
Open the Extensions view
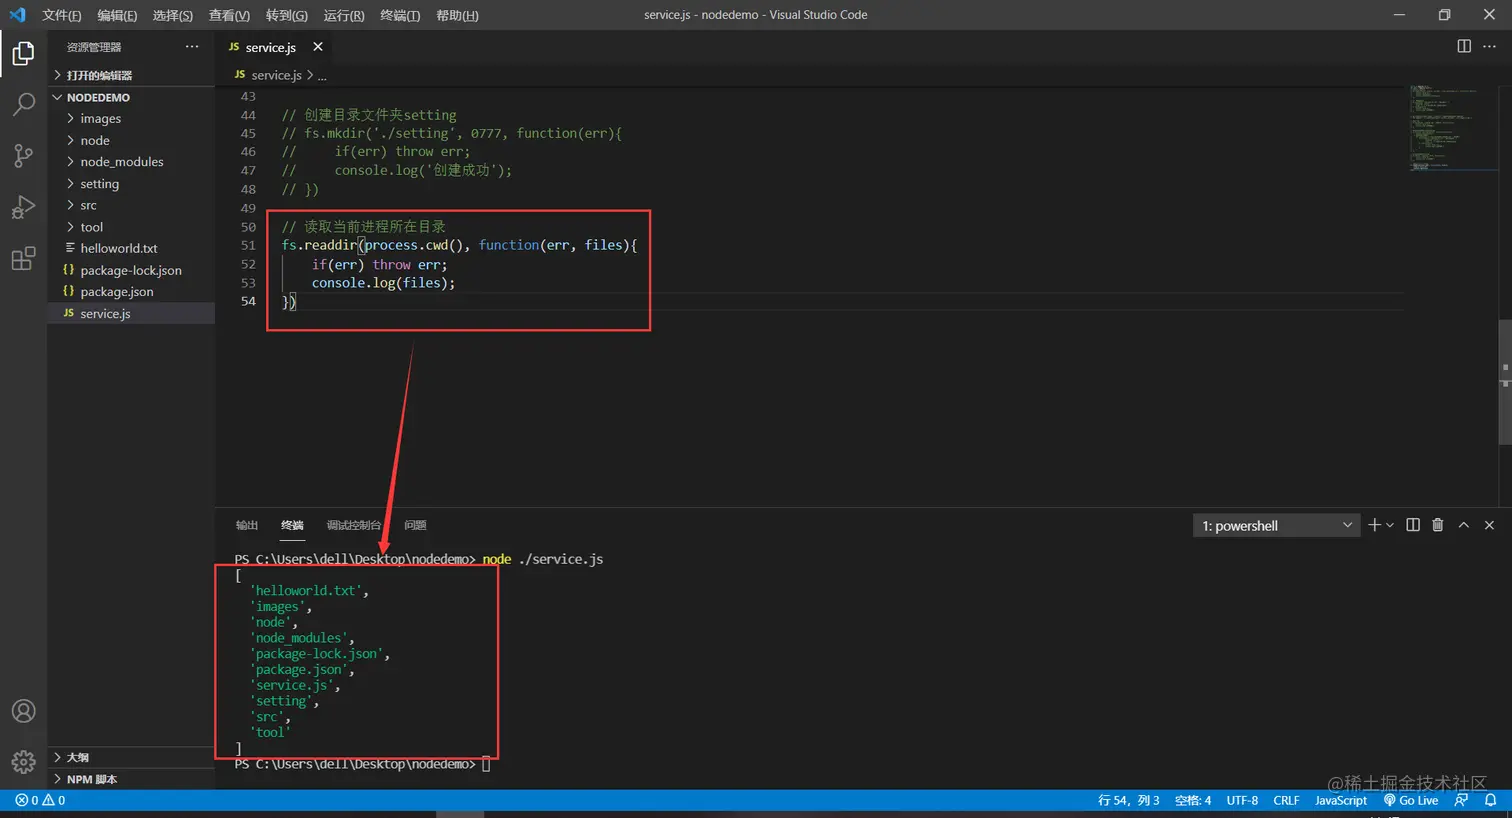point(23,259)
